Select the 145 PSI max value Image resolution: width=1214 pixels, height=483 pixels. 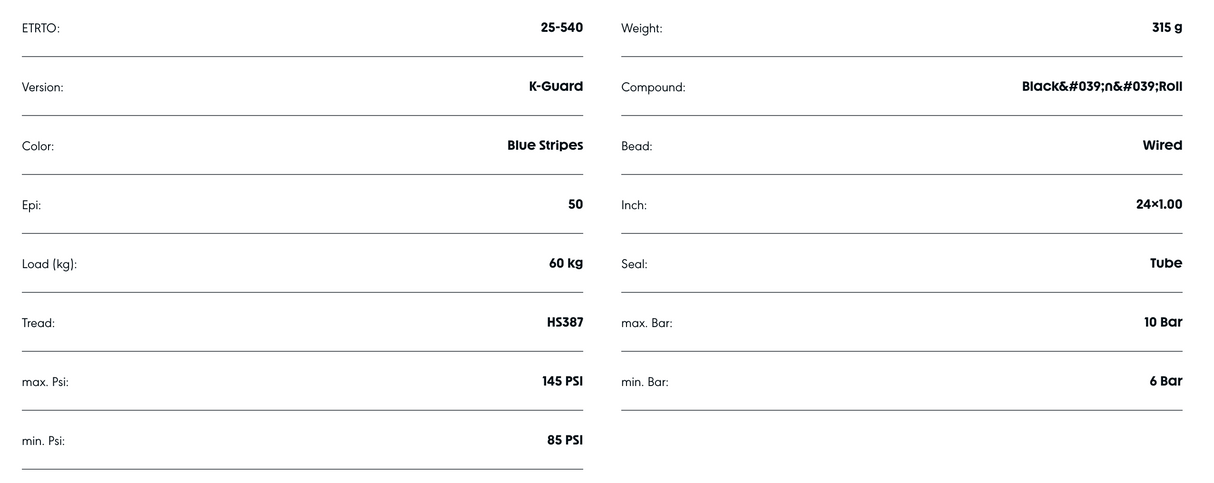pyautogui.click(x=562, y=382)
